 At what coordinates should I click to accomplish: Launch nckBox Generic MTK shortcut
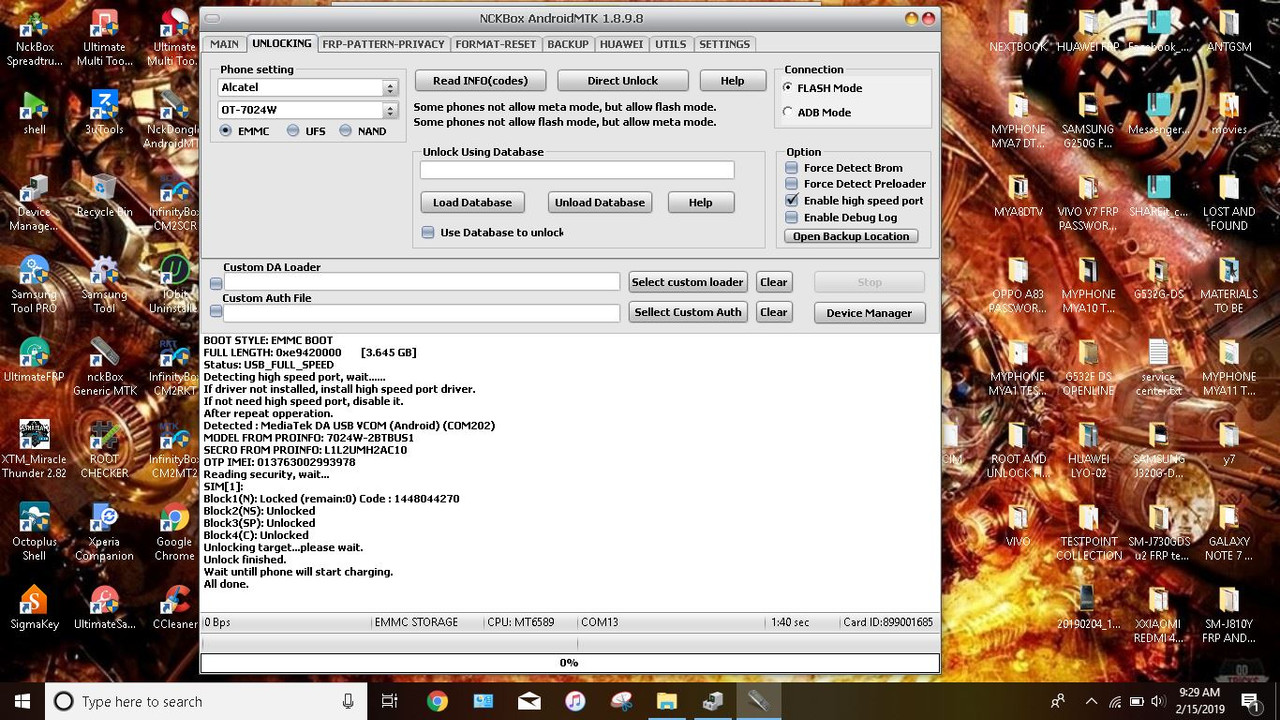point(104,368)
